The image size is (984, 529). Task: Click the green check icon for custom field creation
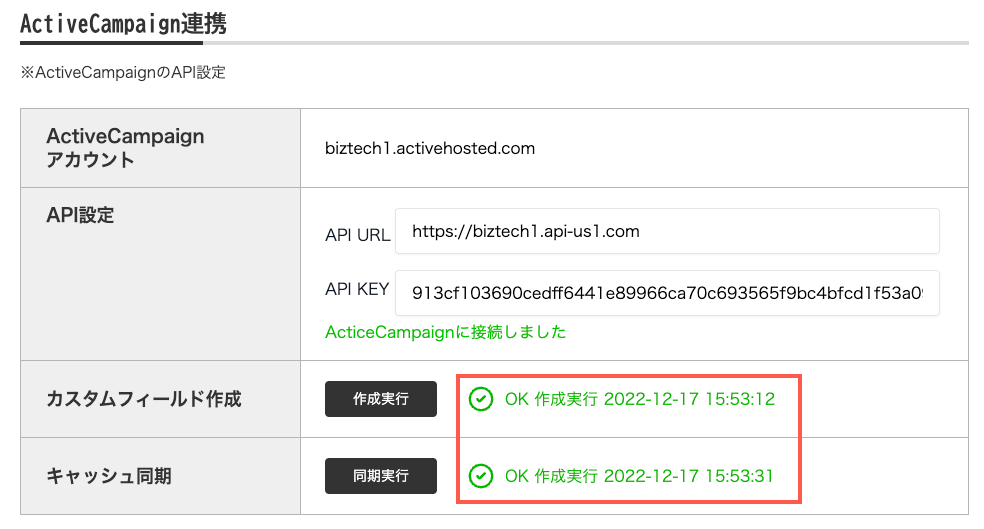click(x=480, y=400)
